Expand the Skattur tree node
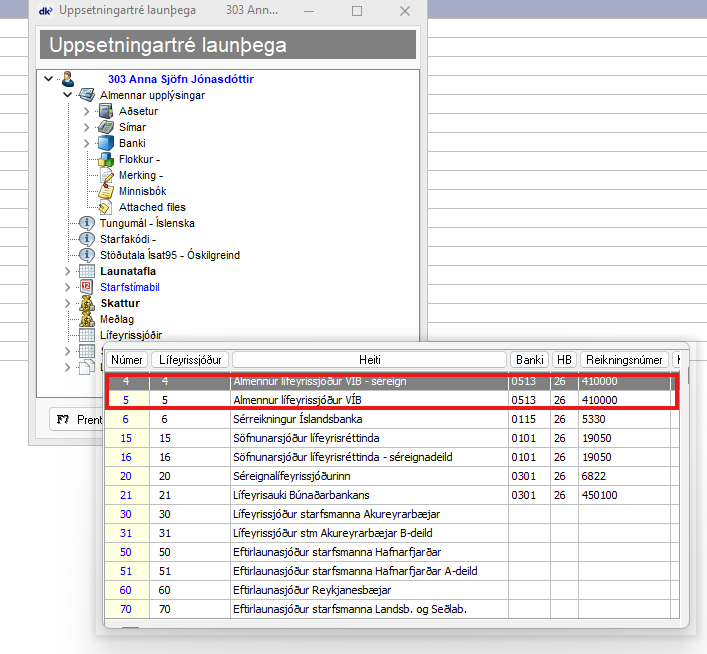 coord(68,303)
